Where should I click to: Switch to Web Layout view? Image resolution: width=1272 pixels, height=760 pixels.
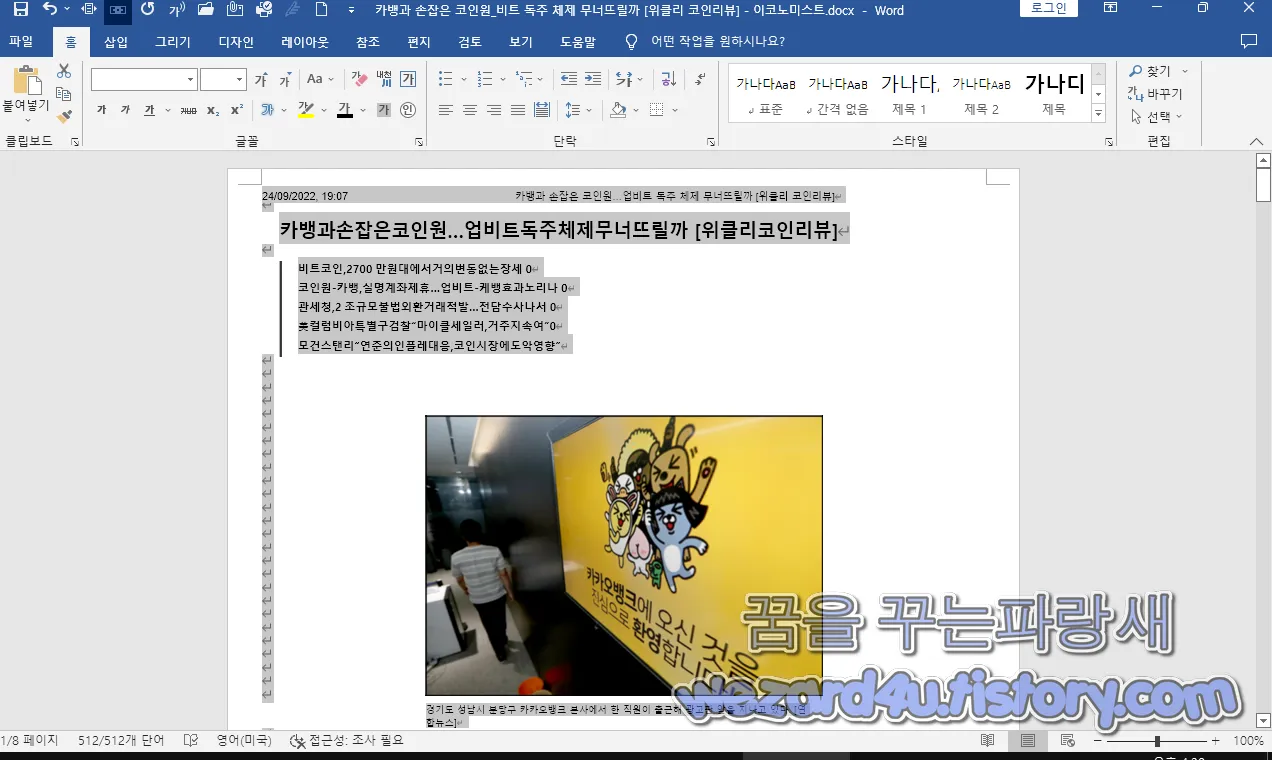point(1067,741)
